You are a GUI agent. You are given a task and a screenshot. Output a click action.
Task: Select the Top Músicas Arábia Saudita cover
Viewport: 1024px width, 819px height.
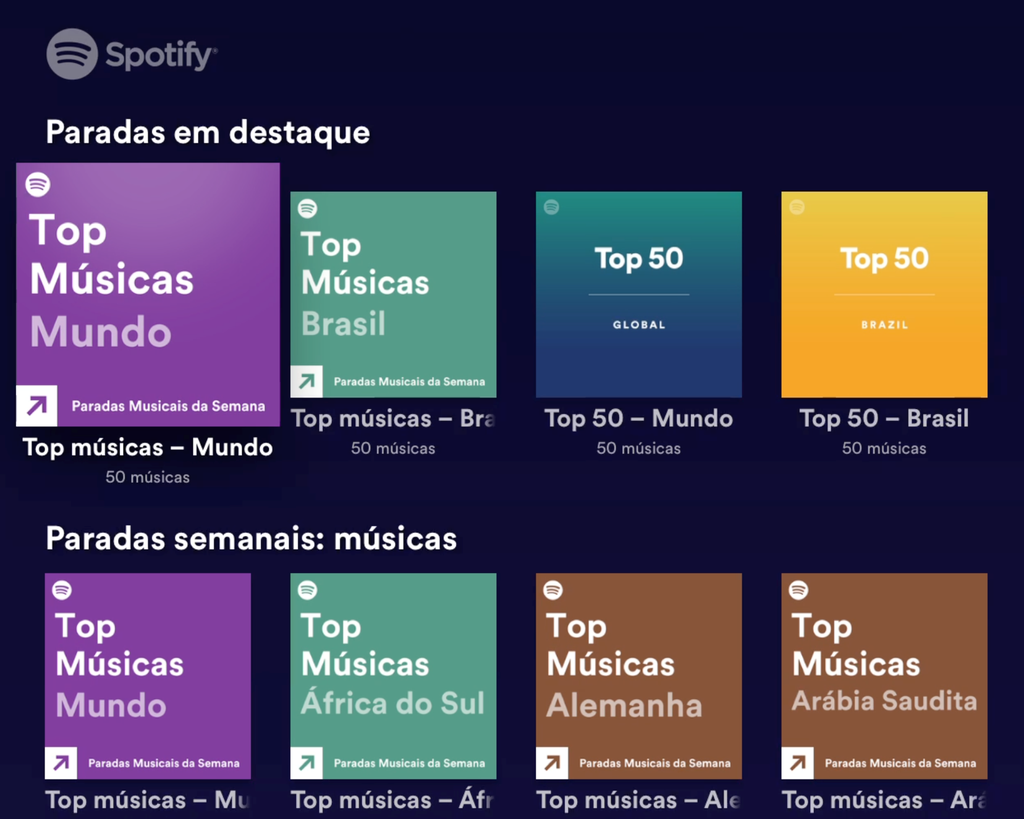point(884,676)
